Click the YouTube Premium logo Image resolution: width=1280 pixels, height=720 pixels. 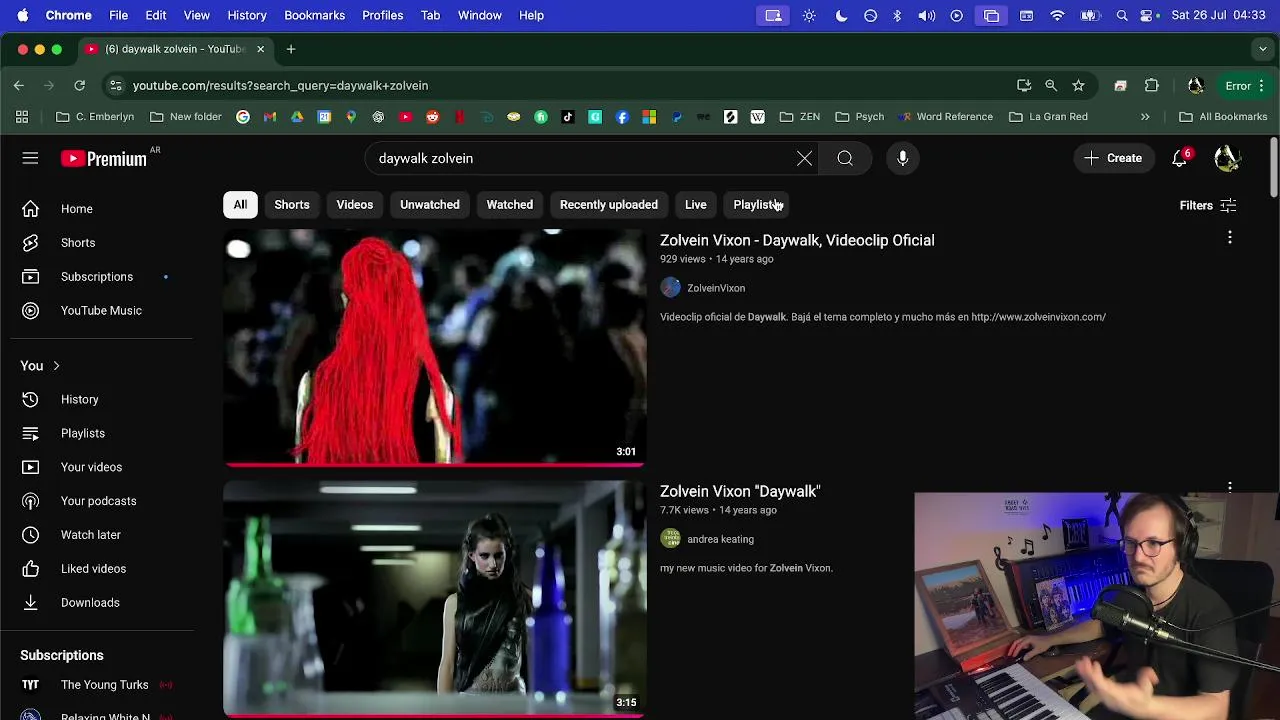pyautogui.click(x=103, y=158)
